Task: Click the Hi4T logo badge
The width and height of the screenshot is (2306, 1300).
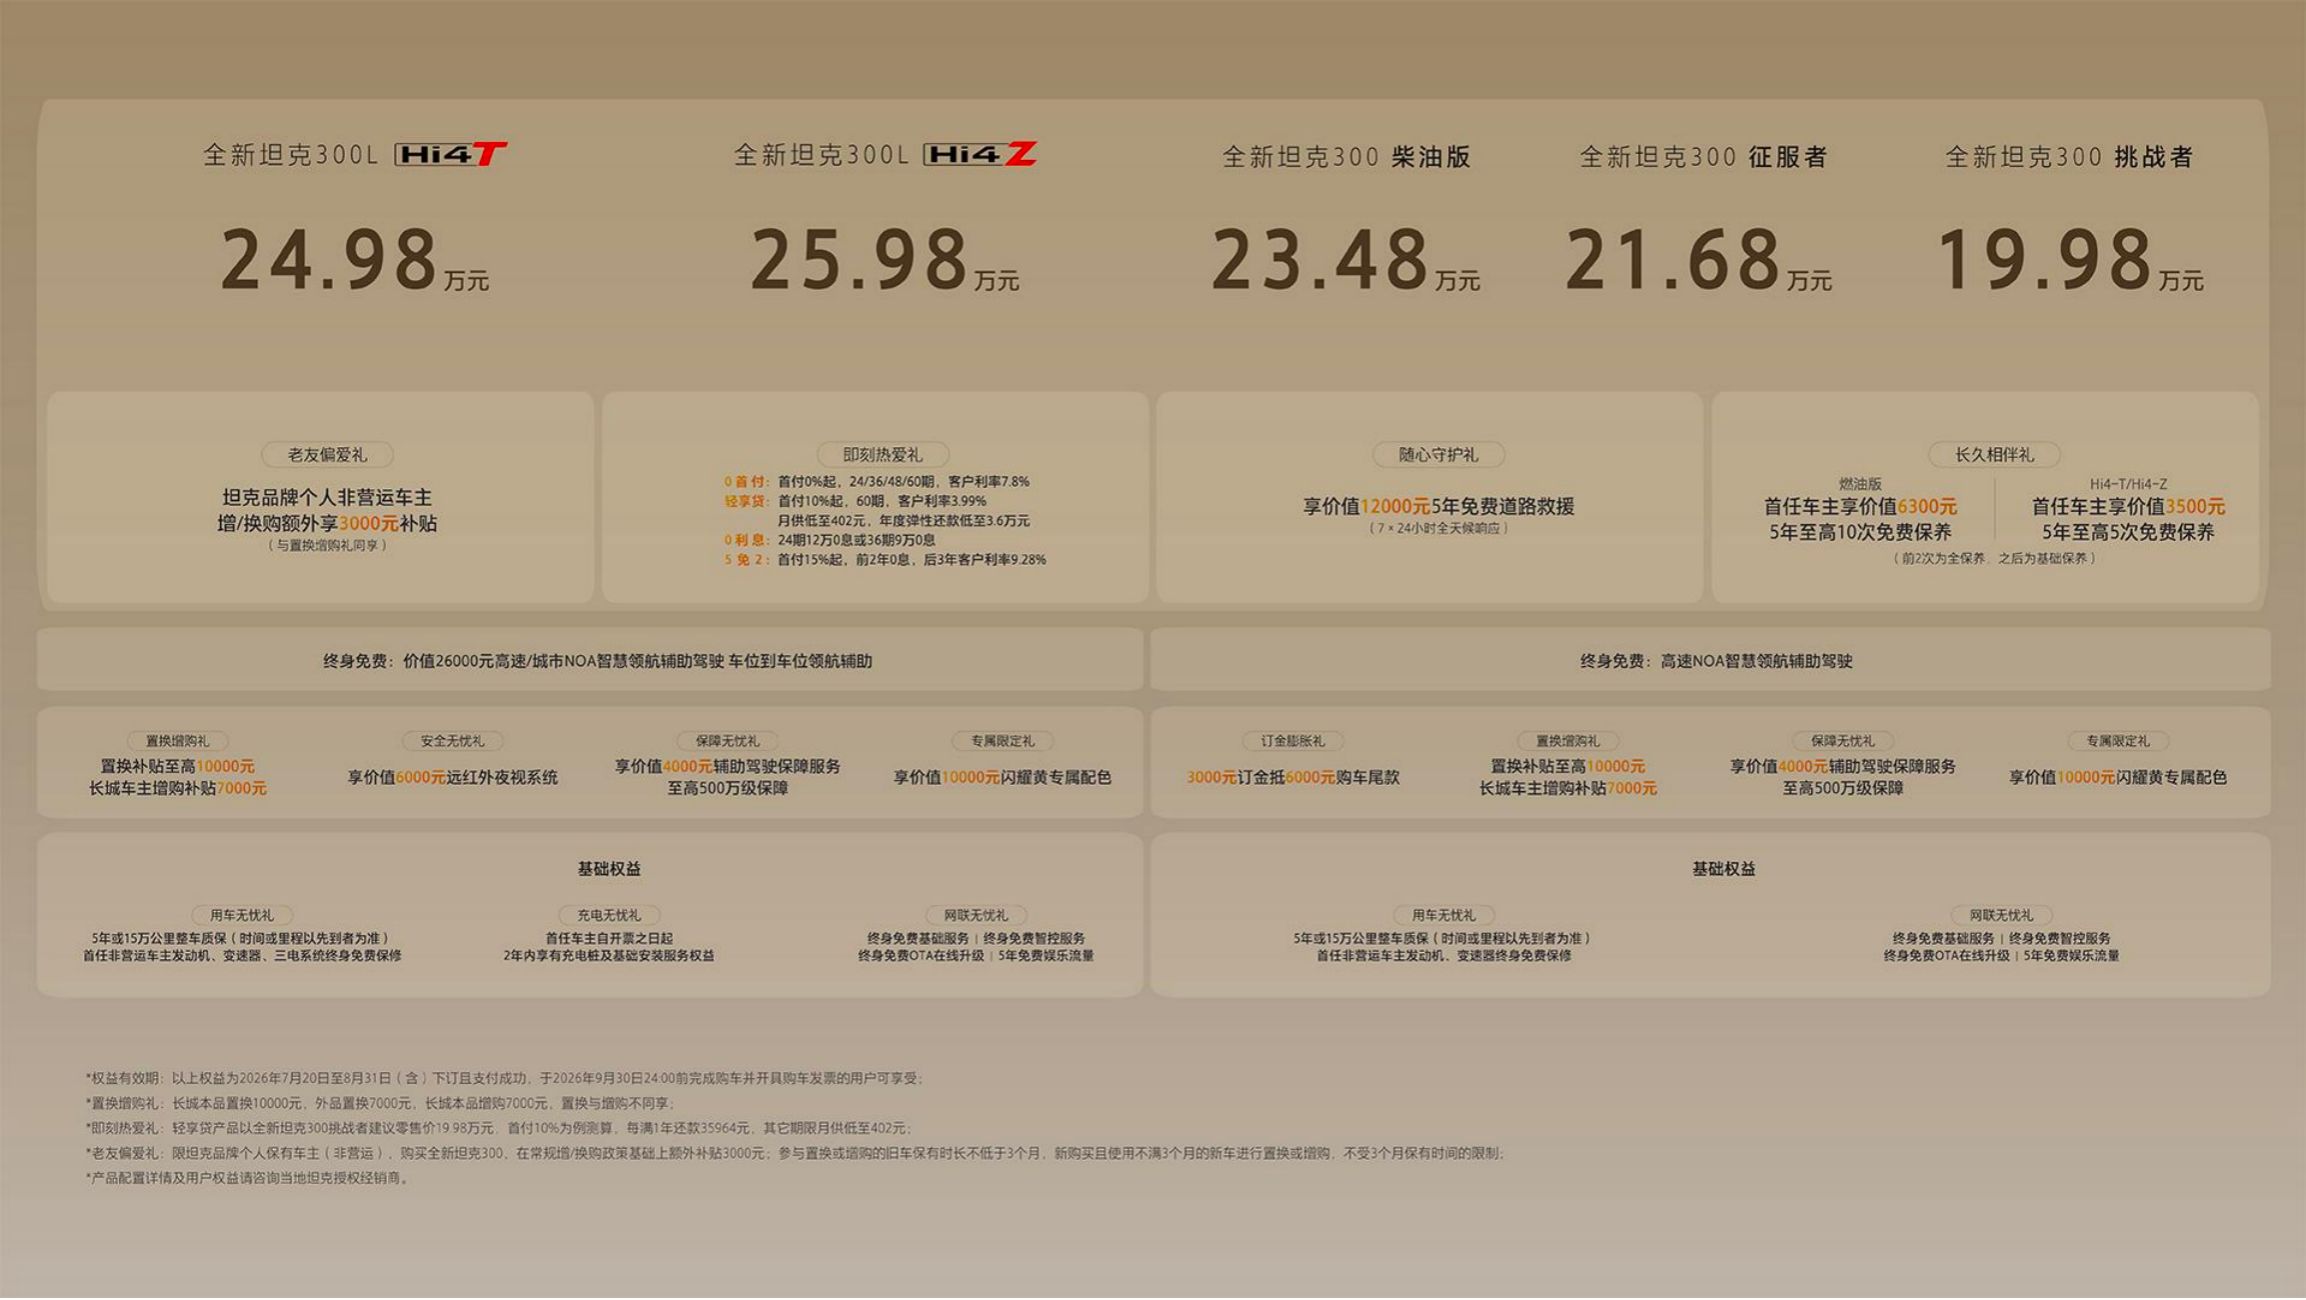Action: point(451,154)
